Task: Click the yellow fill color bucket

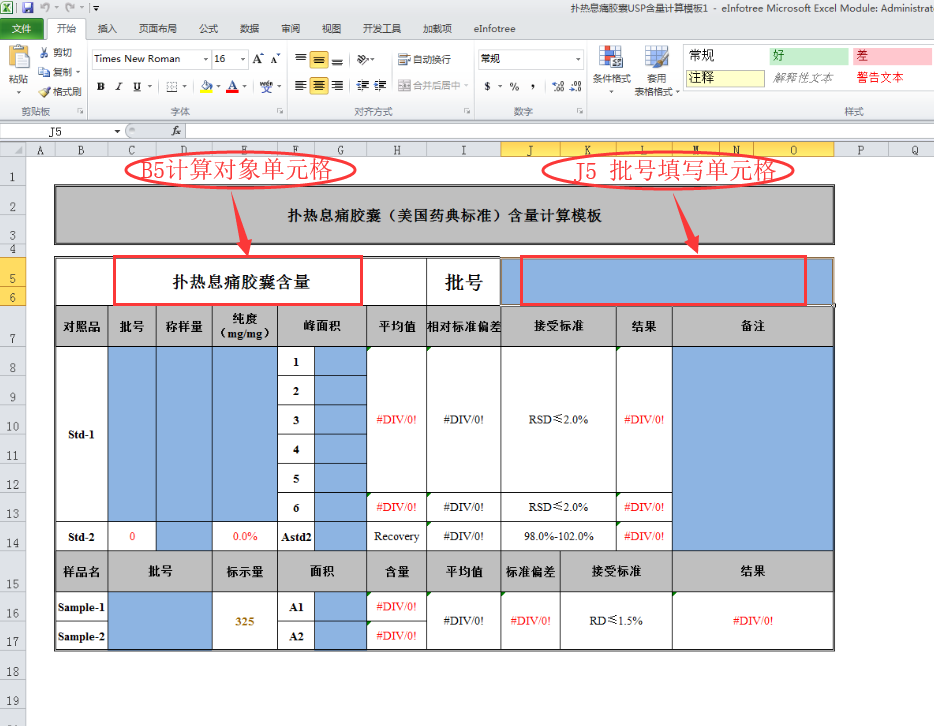Action: pos(205,87)
